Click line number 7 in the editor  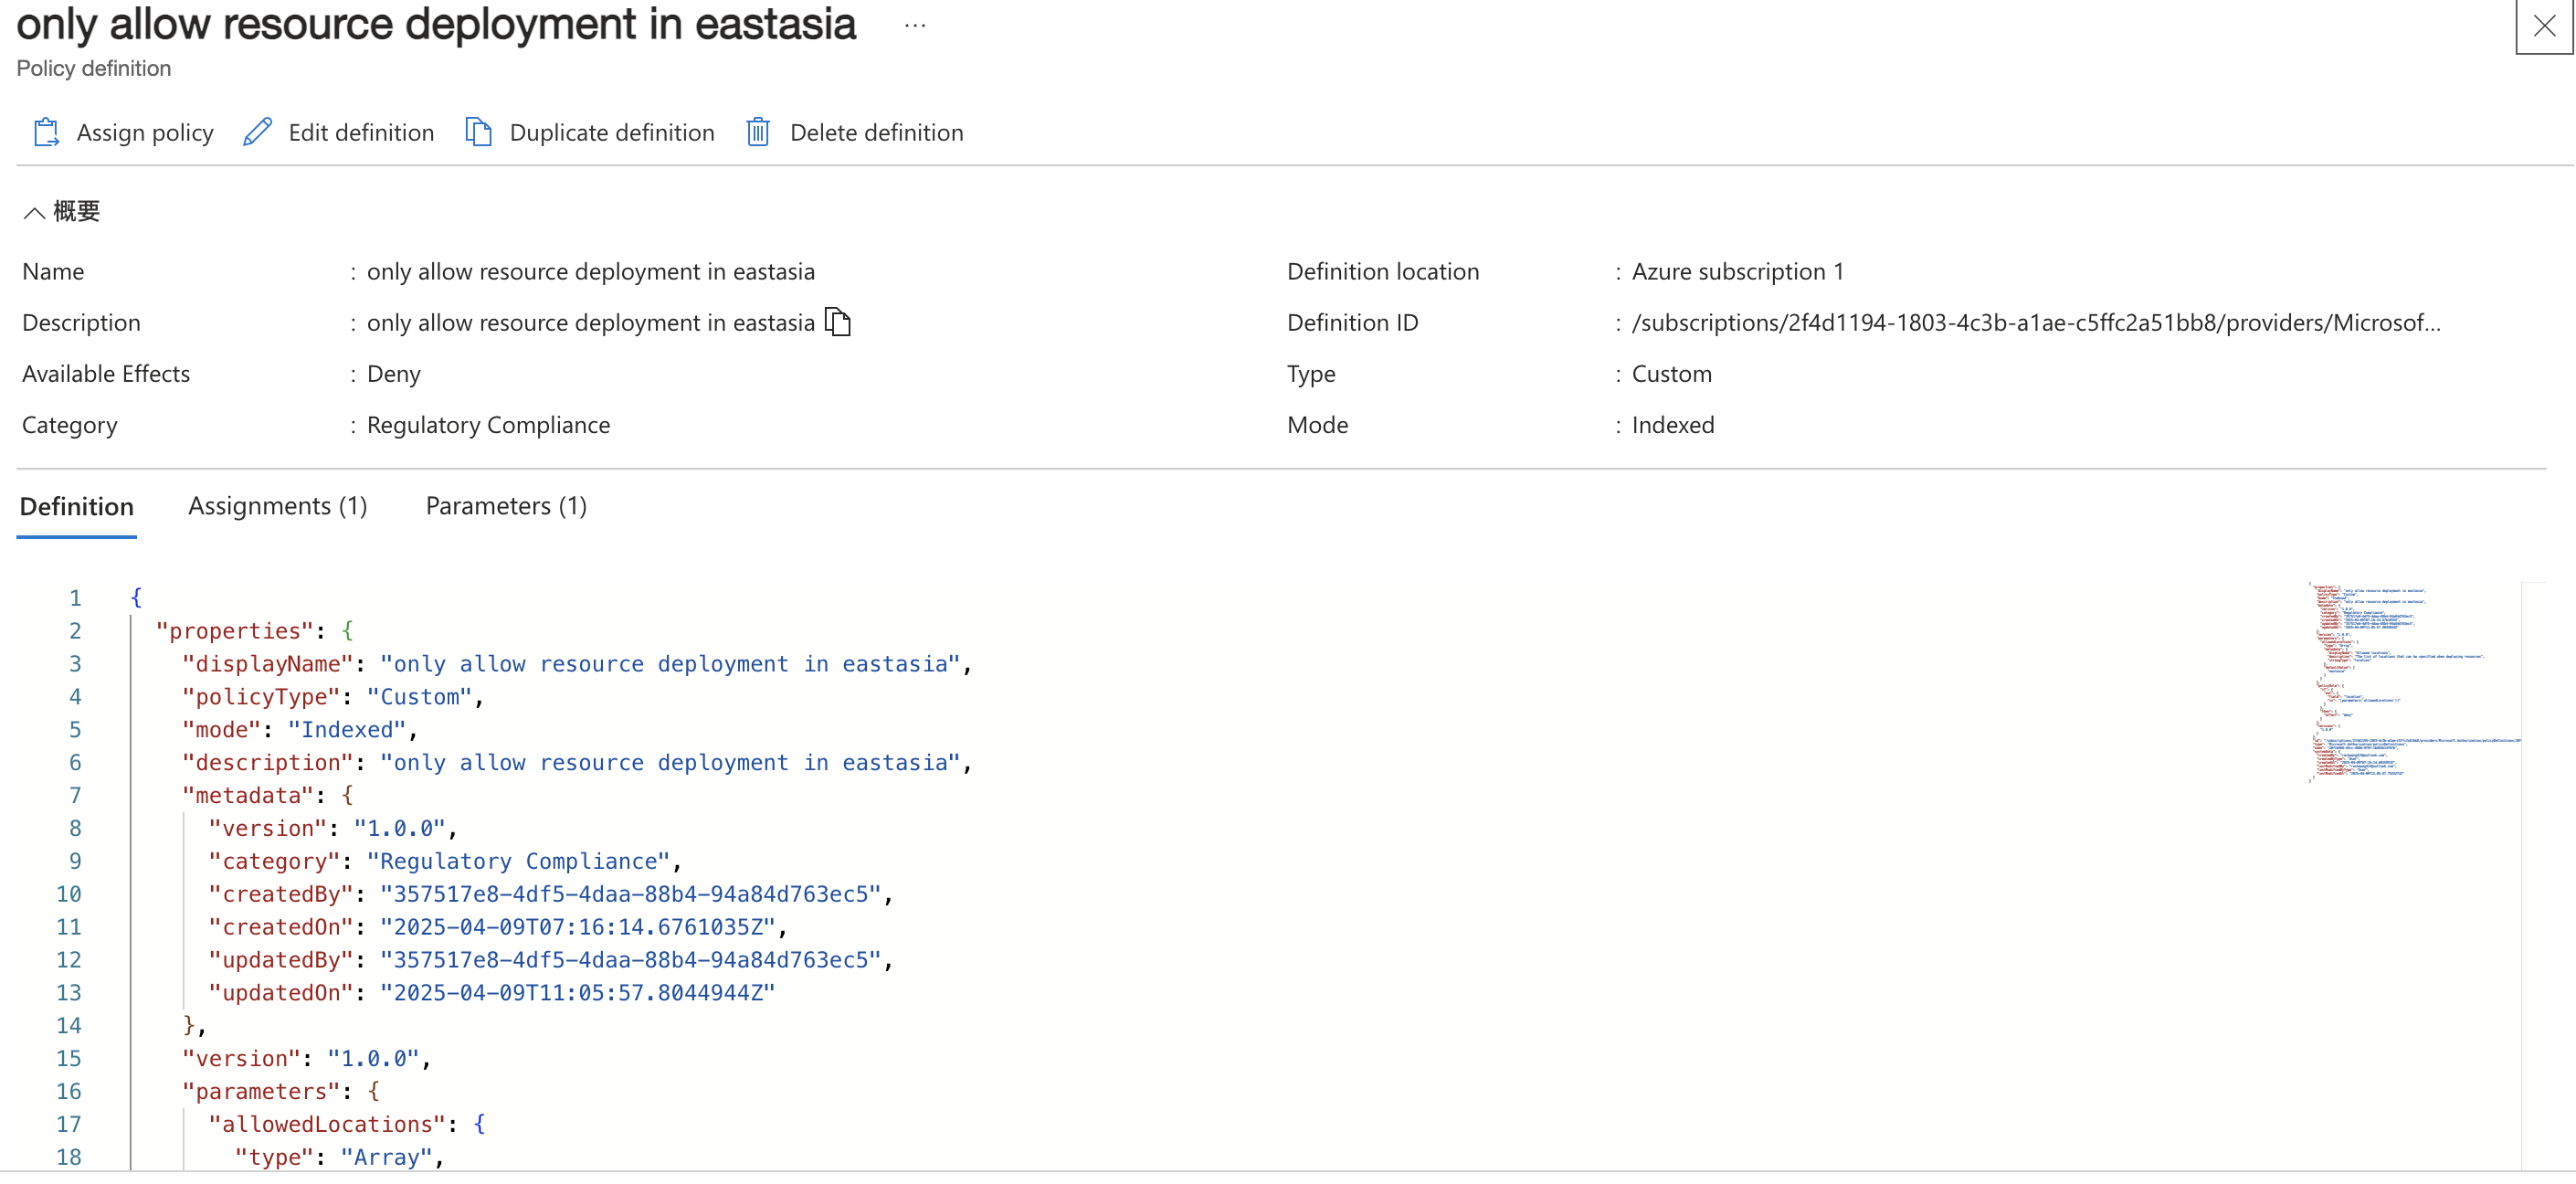pos(75,795)
